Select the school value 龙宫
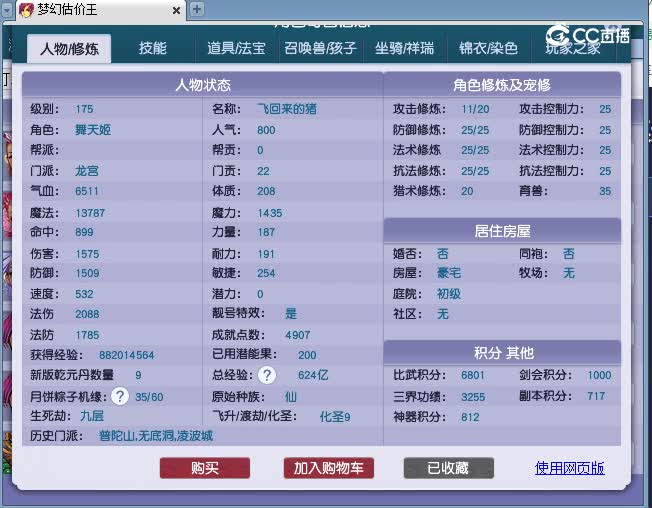 click(x=87, y=171)
